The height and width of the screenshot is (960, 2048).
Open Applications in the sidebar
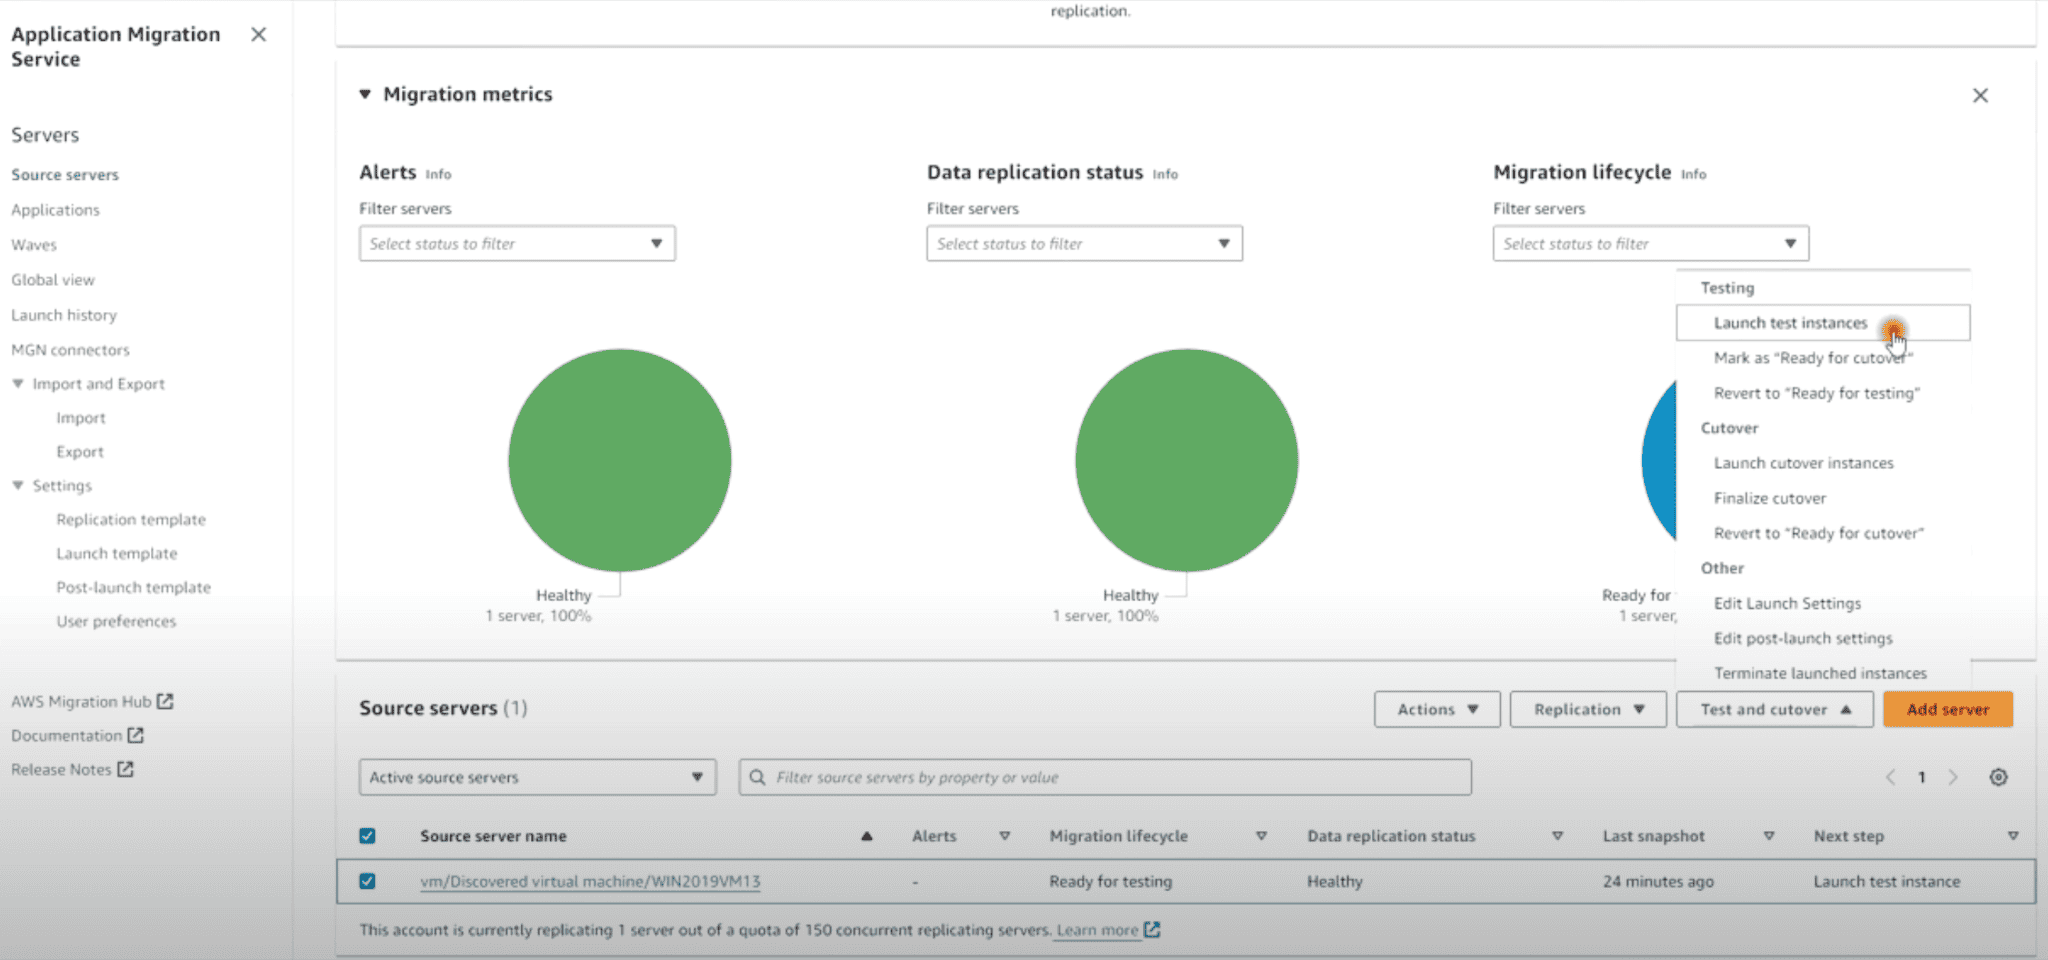pyautogui.click(x=55, y=210)
